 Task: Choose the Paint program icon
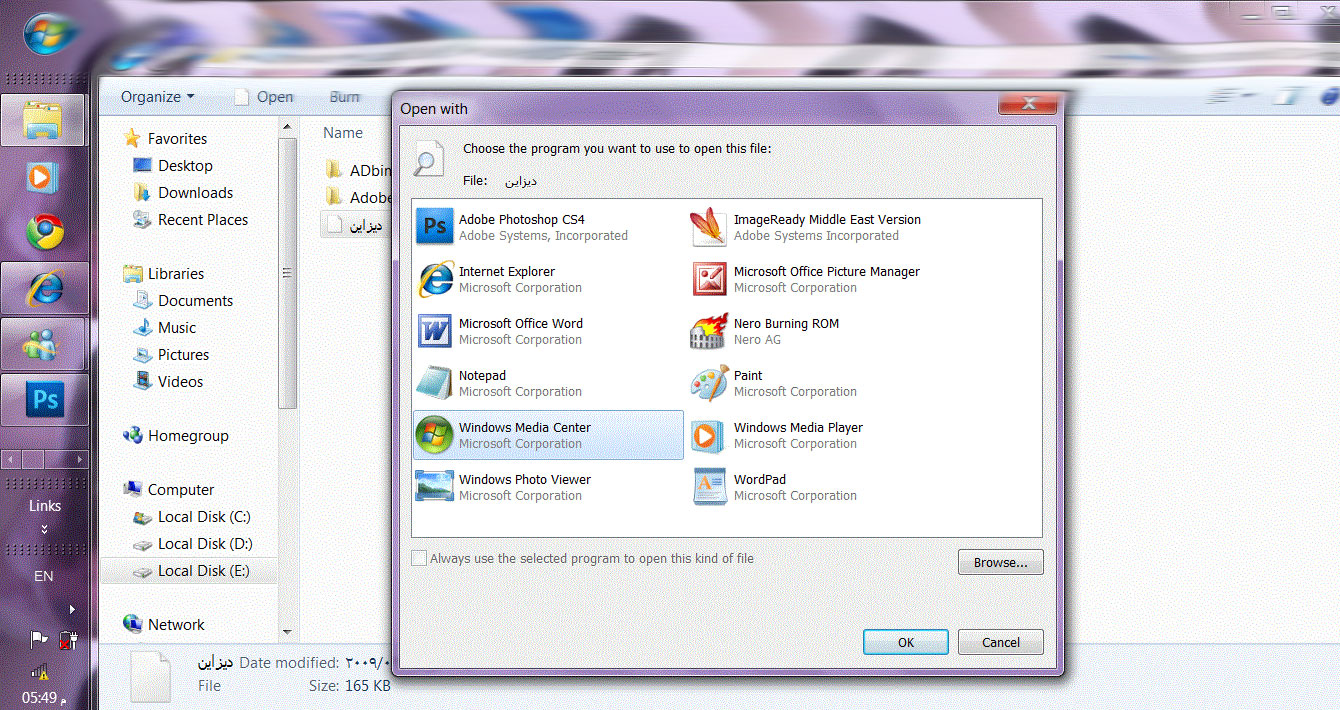coord(709,383)
